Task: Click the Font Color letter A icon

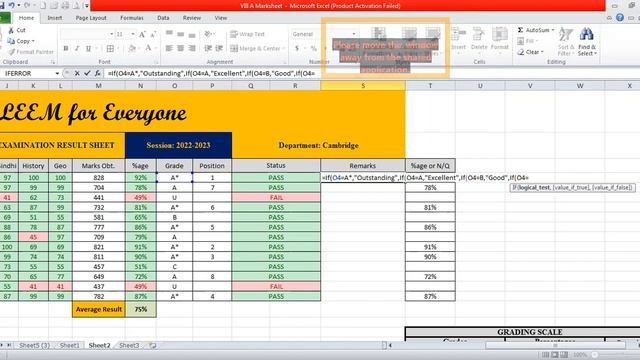Action: (x=148, y=49)
